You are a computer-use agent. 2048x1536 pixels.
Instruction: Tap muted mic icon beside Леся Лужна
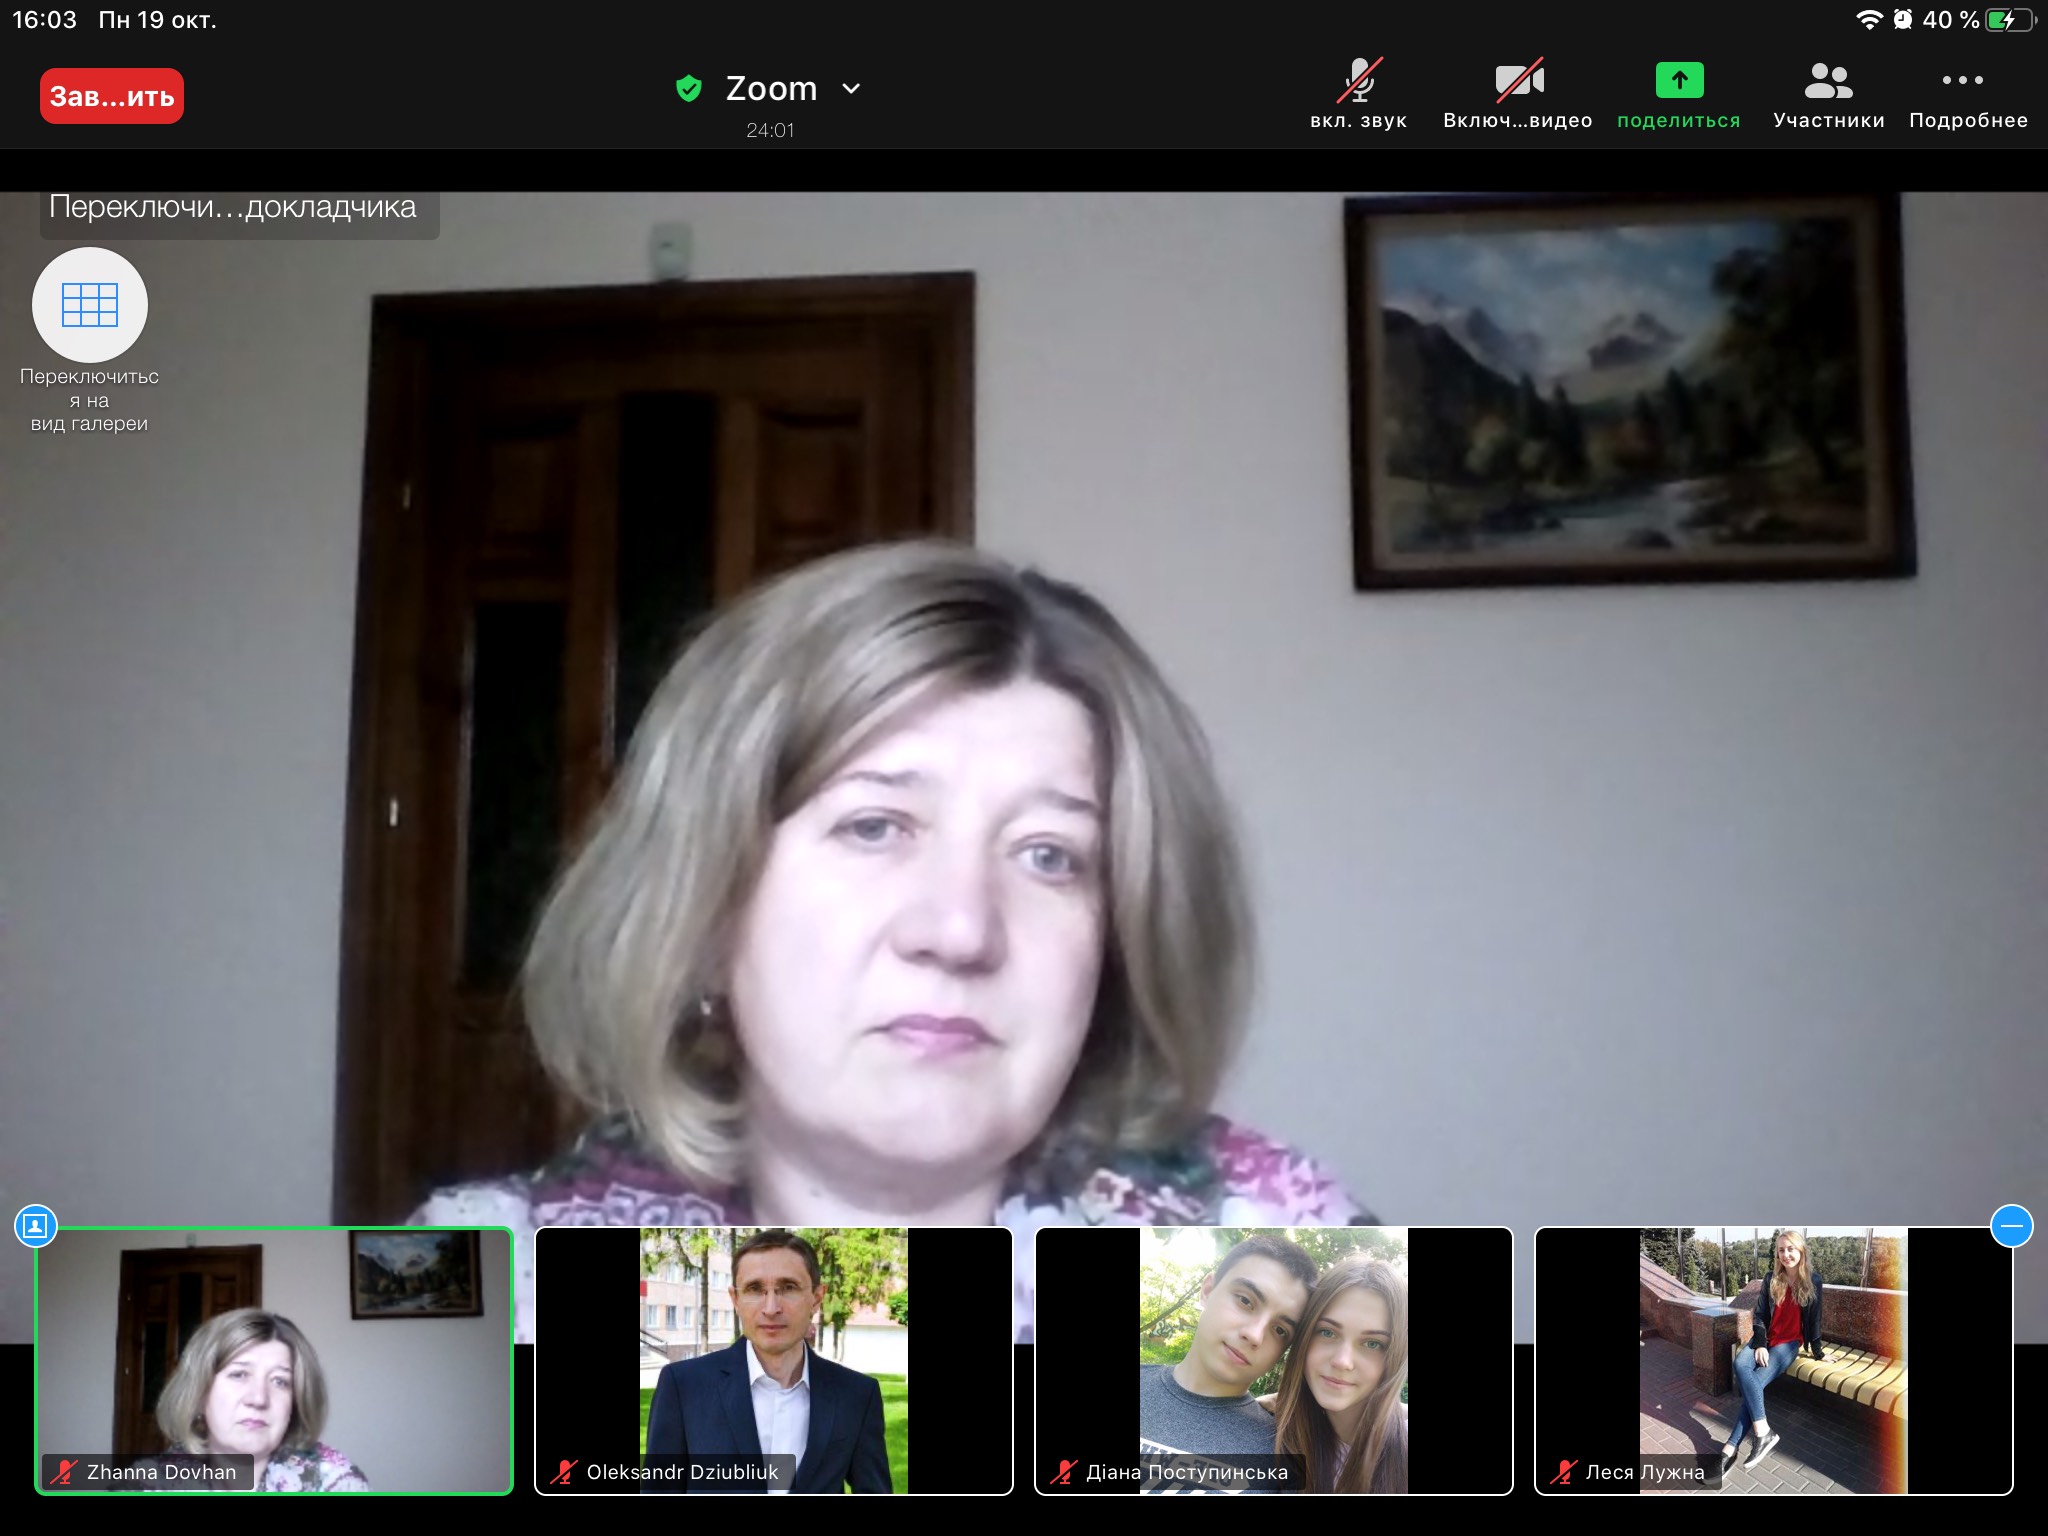(x=1564, y=1472)
